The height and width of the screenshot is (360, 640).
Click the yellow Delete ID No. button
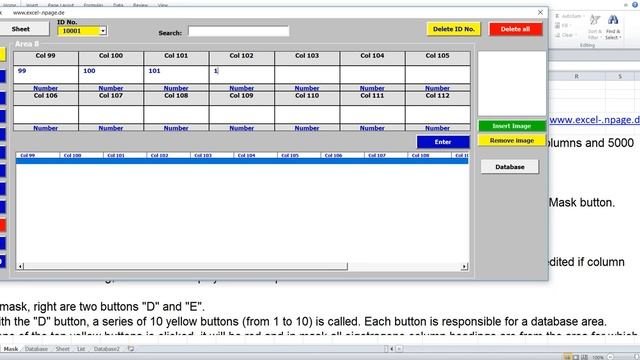point(453,29)
